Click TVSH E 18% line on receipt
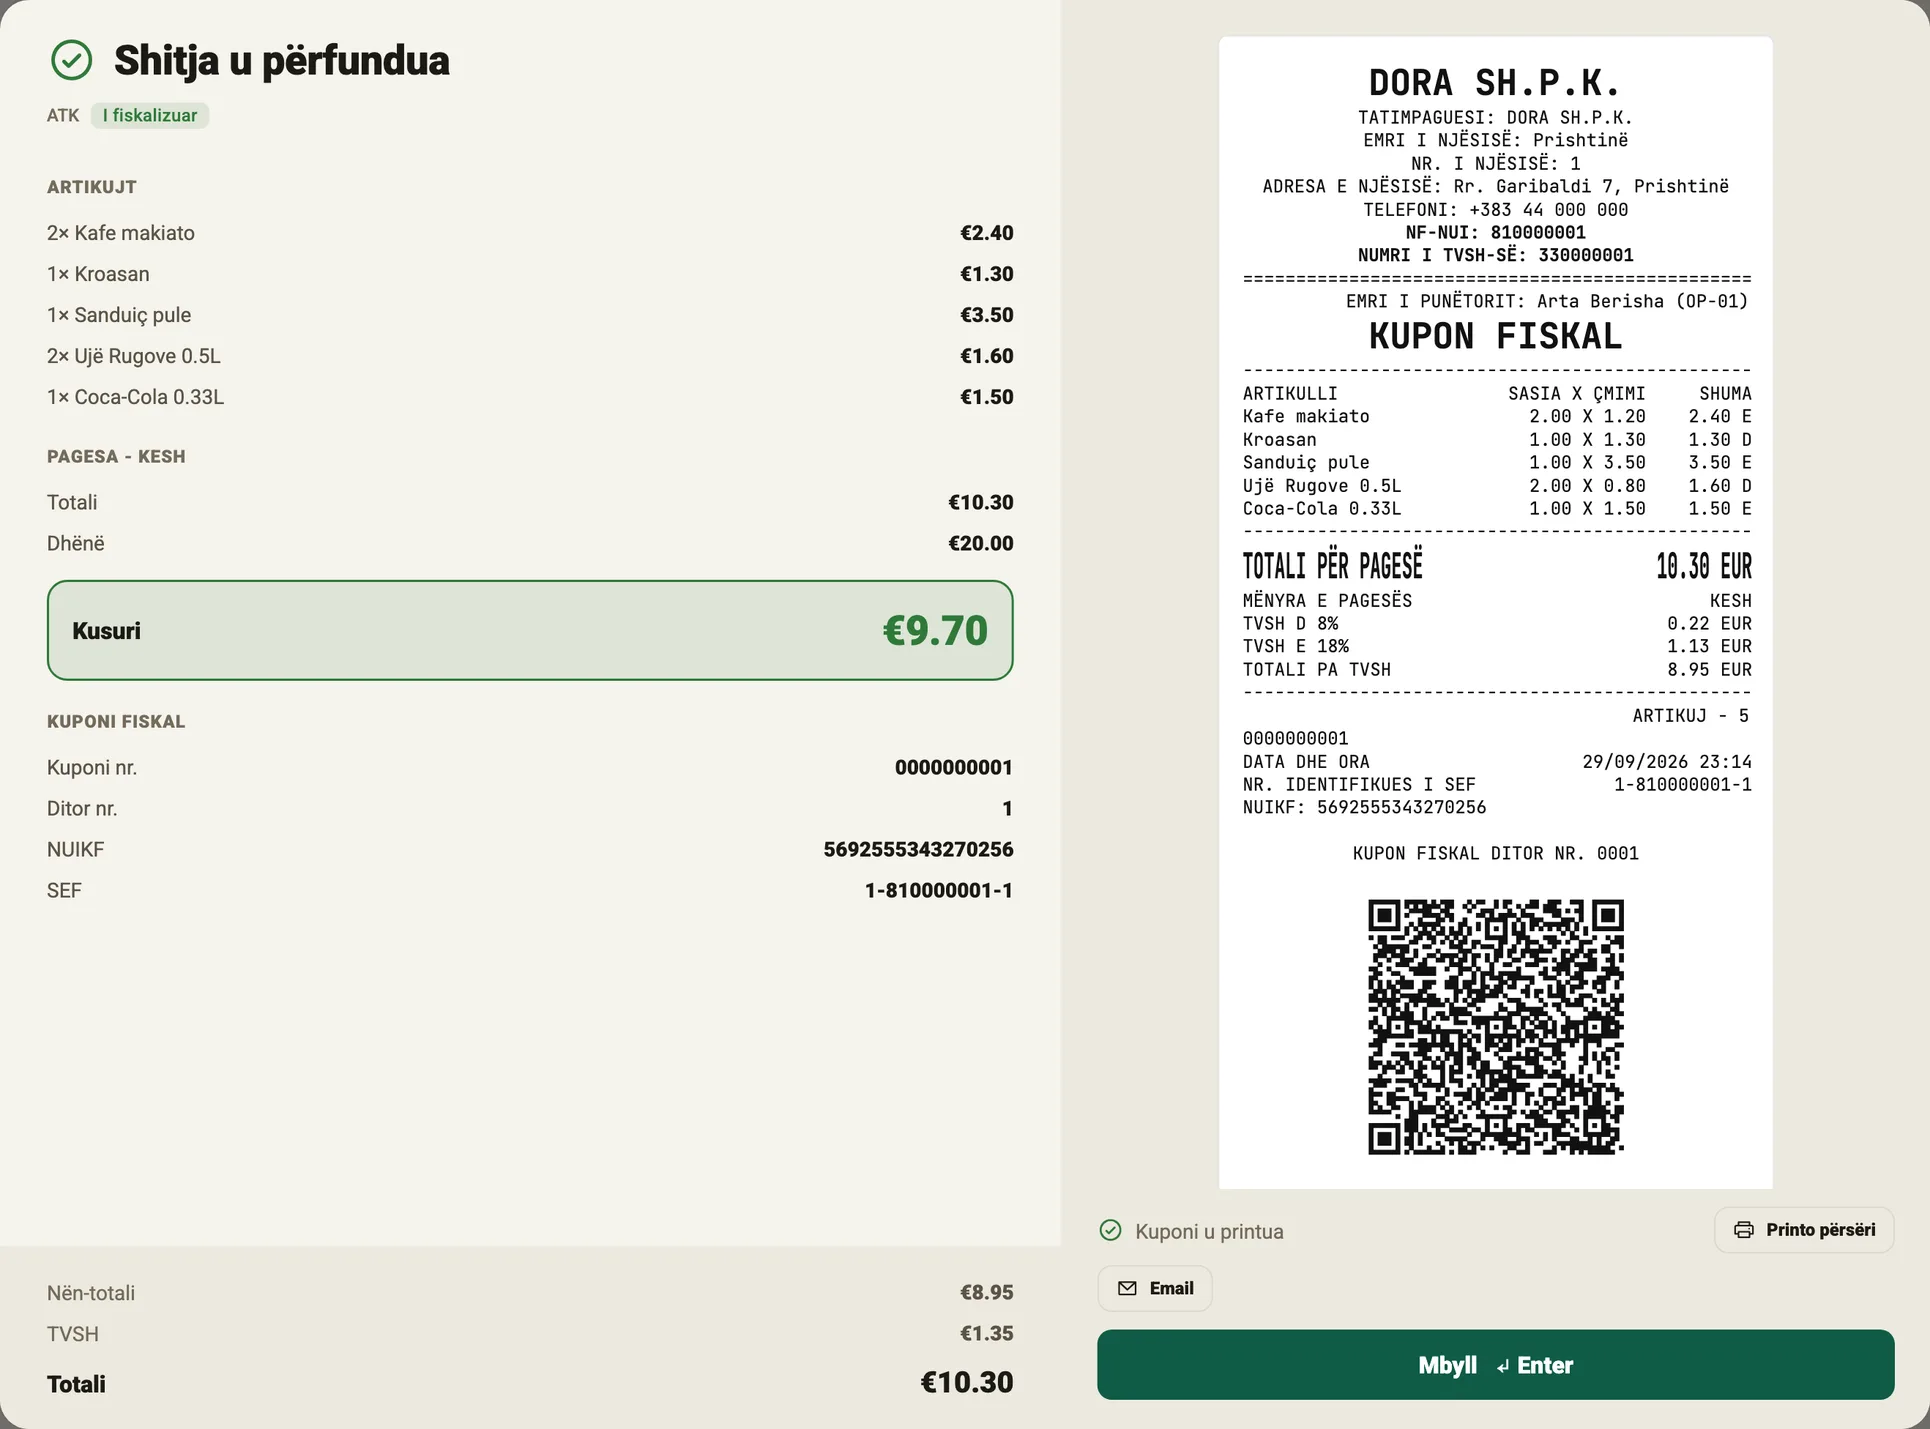 (x=1497, y=646)
